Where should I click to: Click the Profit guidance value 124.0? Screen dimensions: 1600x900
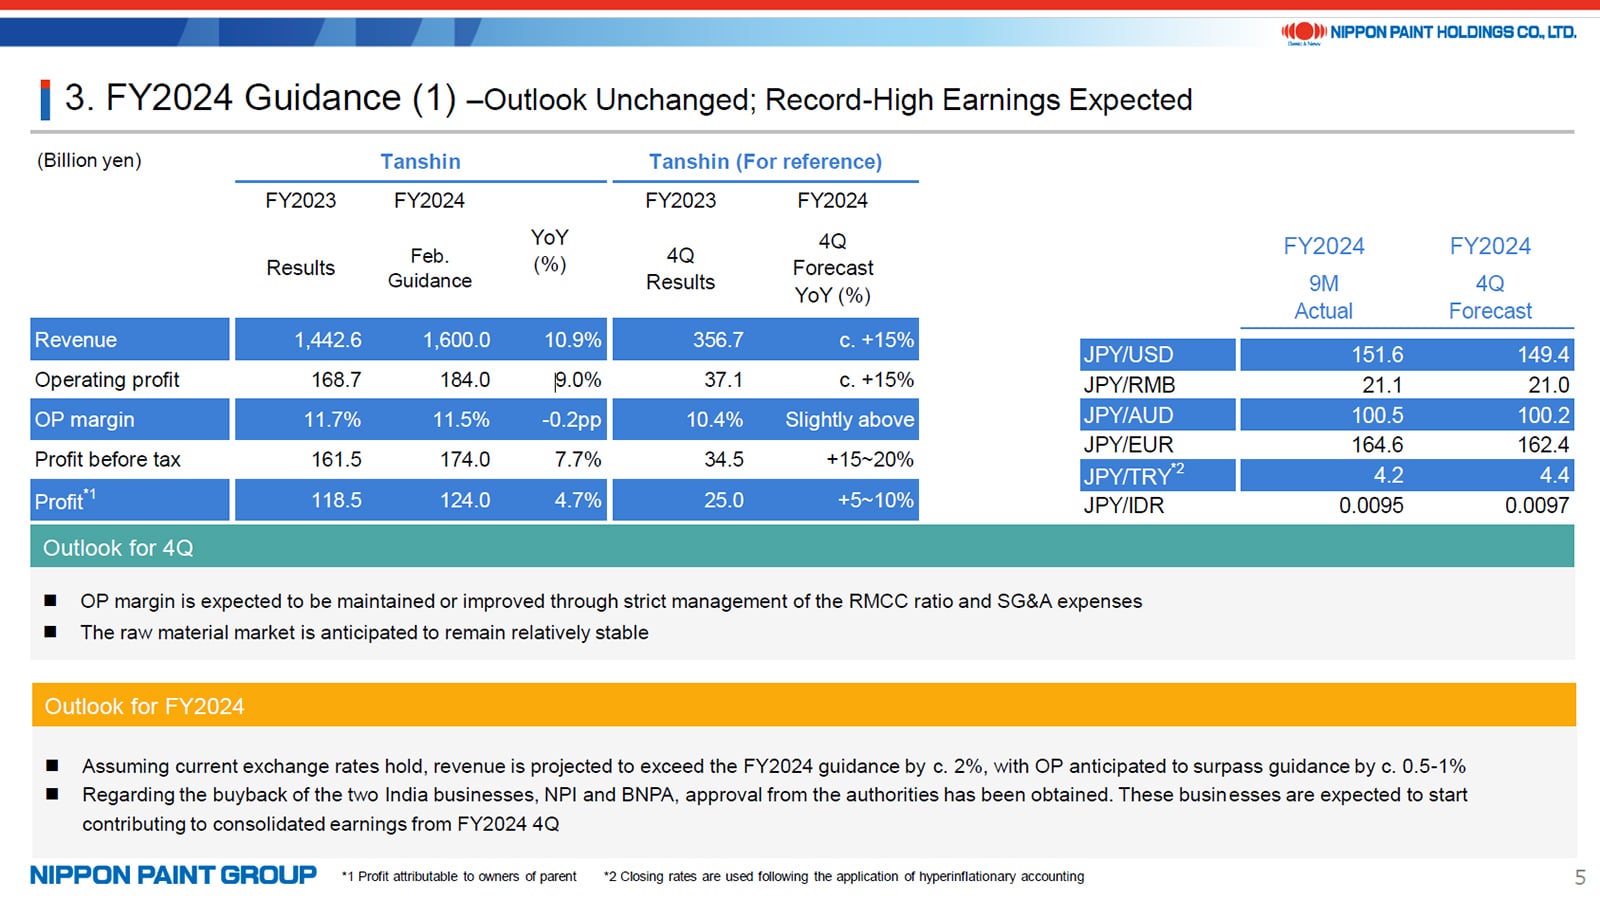[465, 500]
